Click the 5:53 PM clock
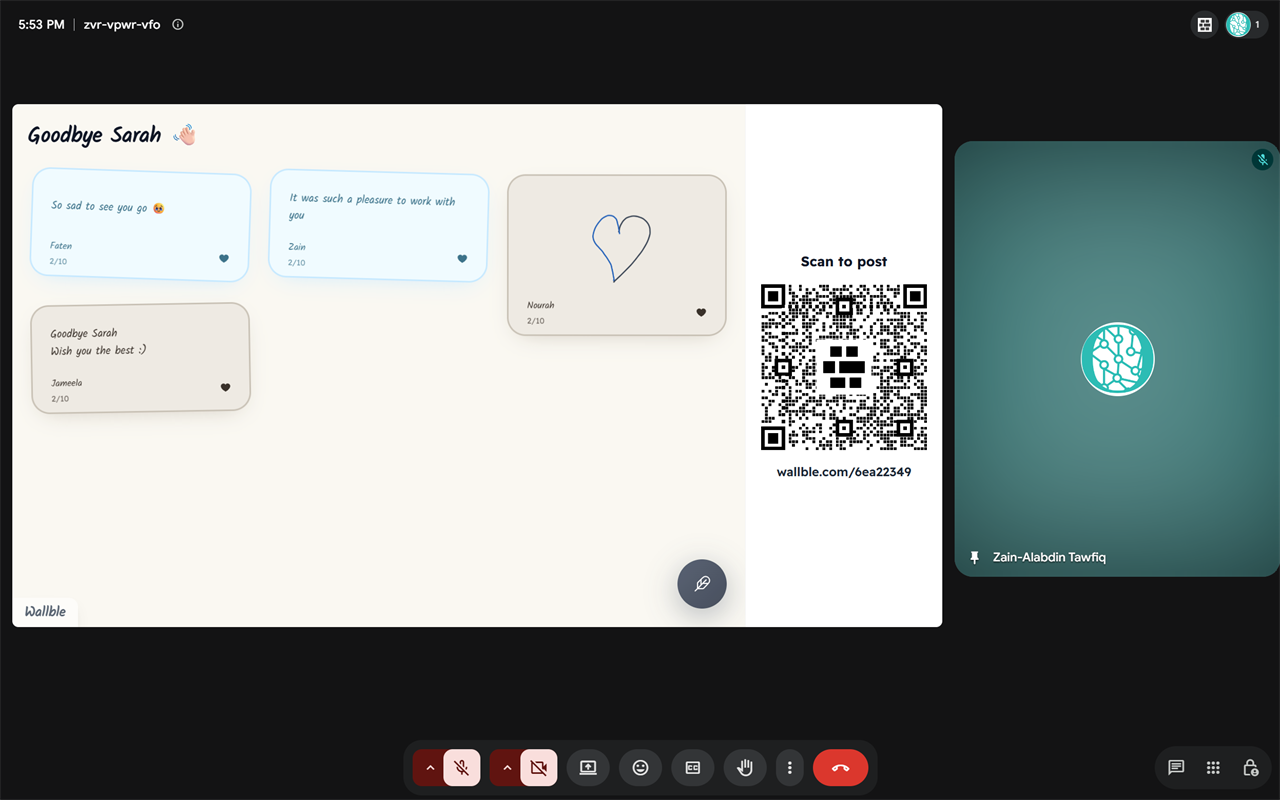This screenshot has width=1280, height=800. pos(41,25)
